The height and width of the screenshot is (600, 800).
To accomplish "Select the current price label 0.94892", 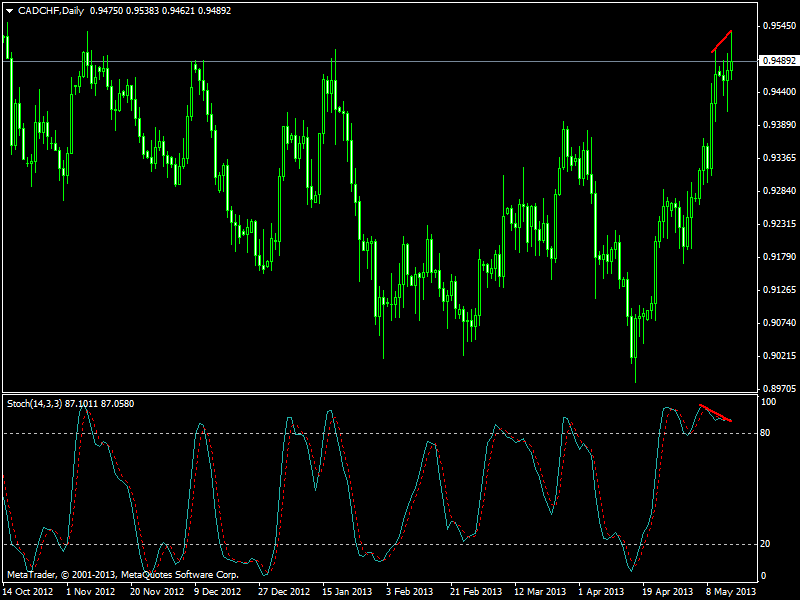I will (x=779, y=61).
